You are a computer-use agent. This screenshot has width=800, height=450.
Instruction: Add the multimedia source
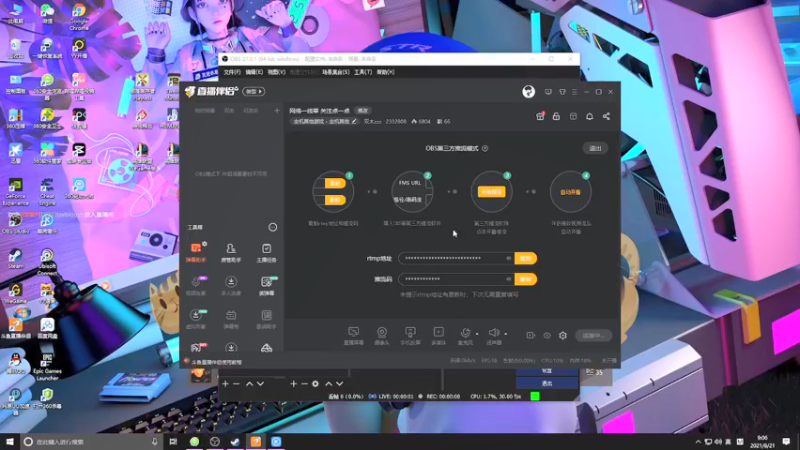pyautogui.click(x=438, y=336)
